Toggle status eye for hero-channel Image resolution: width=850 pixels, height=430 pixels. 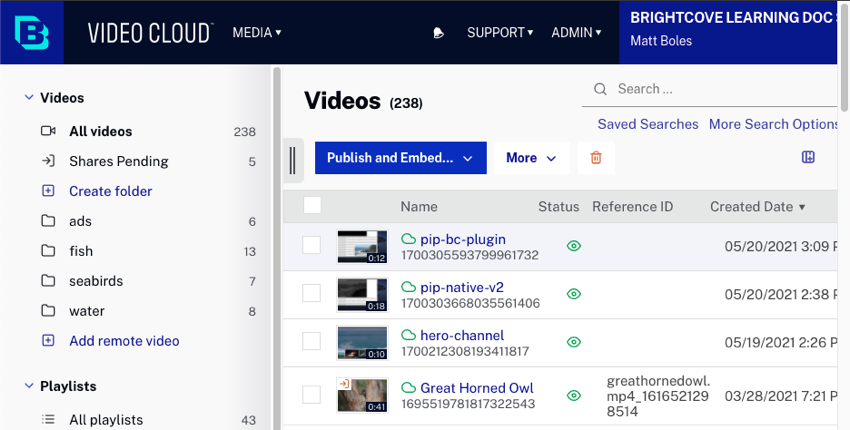click(574, 342)
